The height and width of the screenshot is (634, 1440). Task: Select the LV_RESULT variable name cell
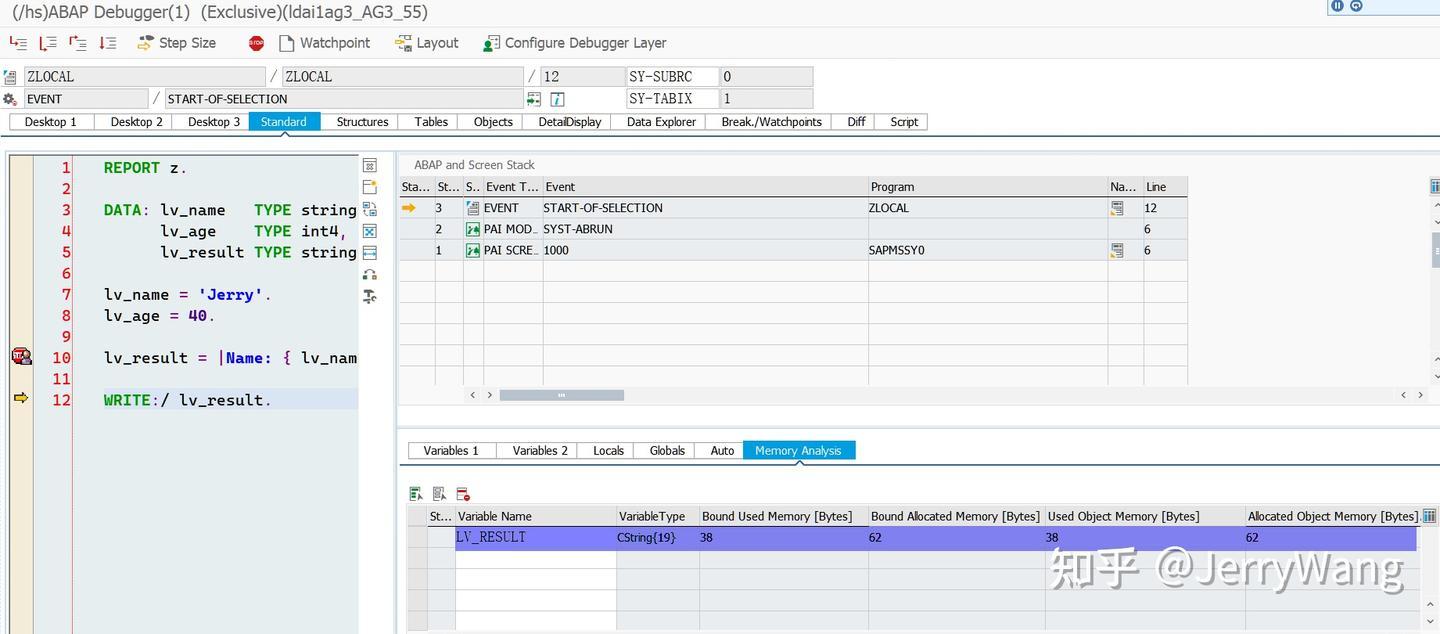click(x=536, y=538)
